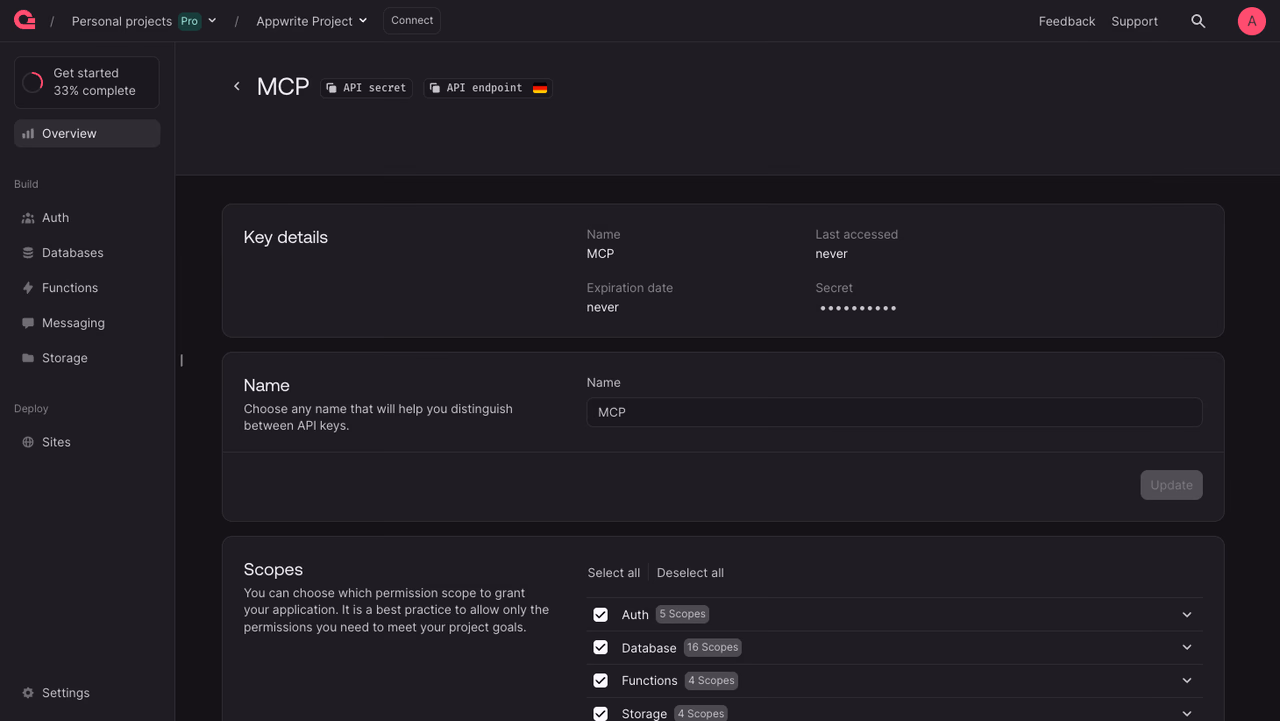Expand the Storage scopes row
Screen dimensions: 1280x721
(1187, 713)
